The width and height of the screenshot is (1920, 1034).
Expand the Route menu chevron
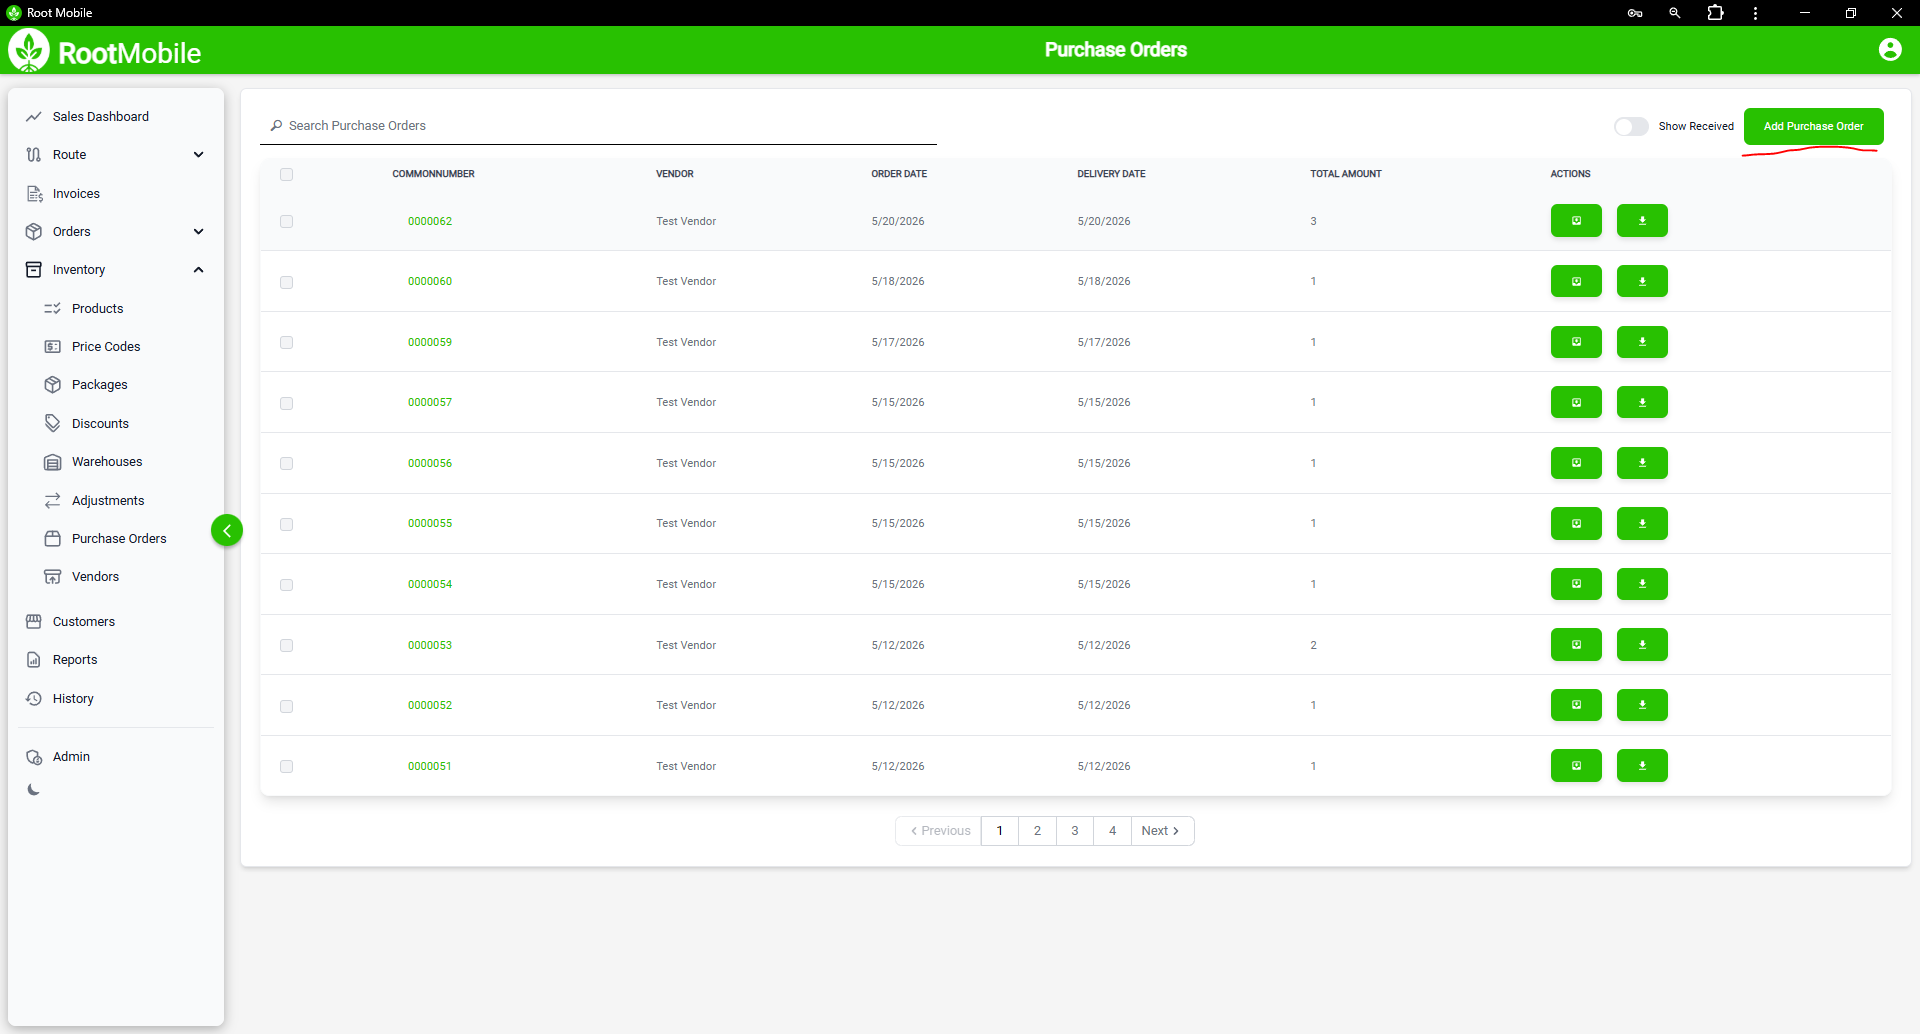tap(198, 155)
